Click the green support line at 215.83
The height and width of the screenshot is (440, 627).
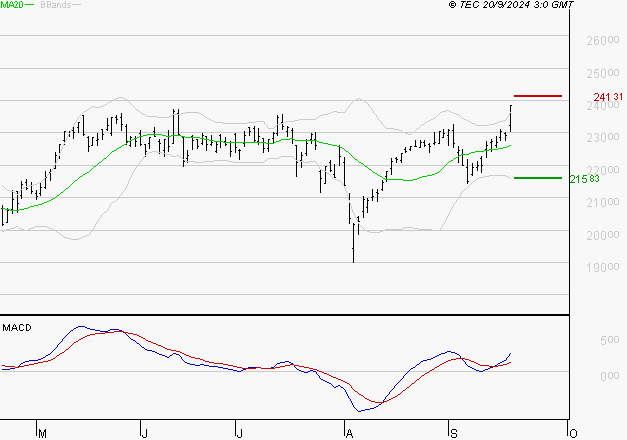(538, 178)
